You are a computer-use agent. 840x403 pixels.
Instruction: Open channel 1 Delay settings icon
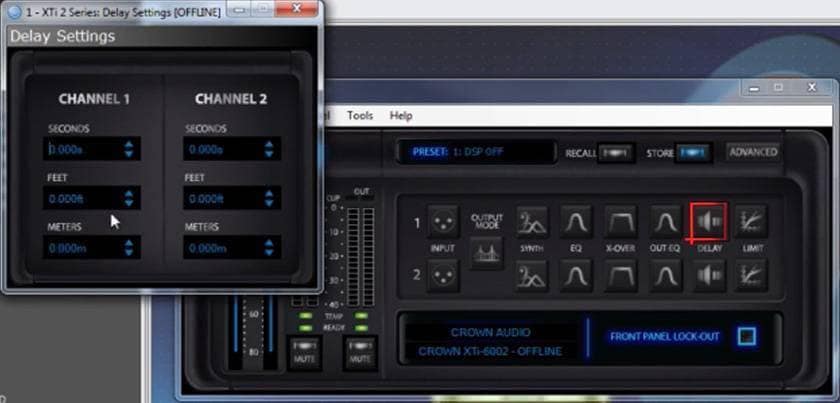(708, 222)
